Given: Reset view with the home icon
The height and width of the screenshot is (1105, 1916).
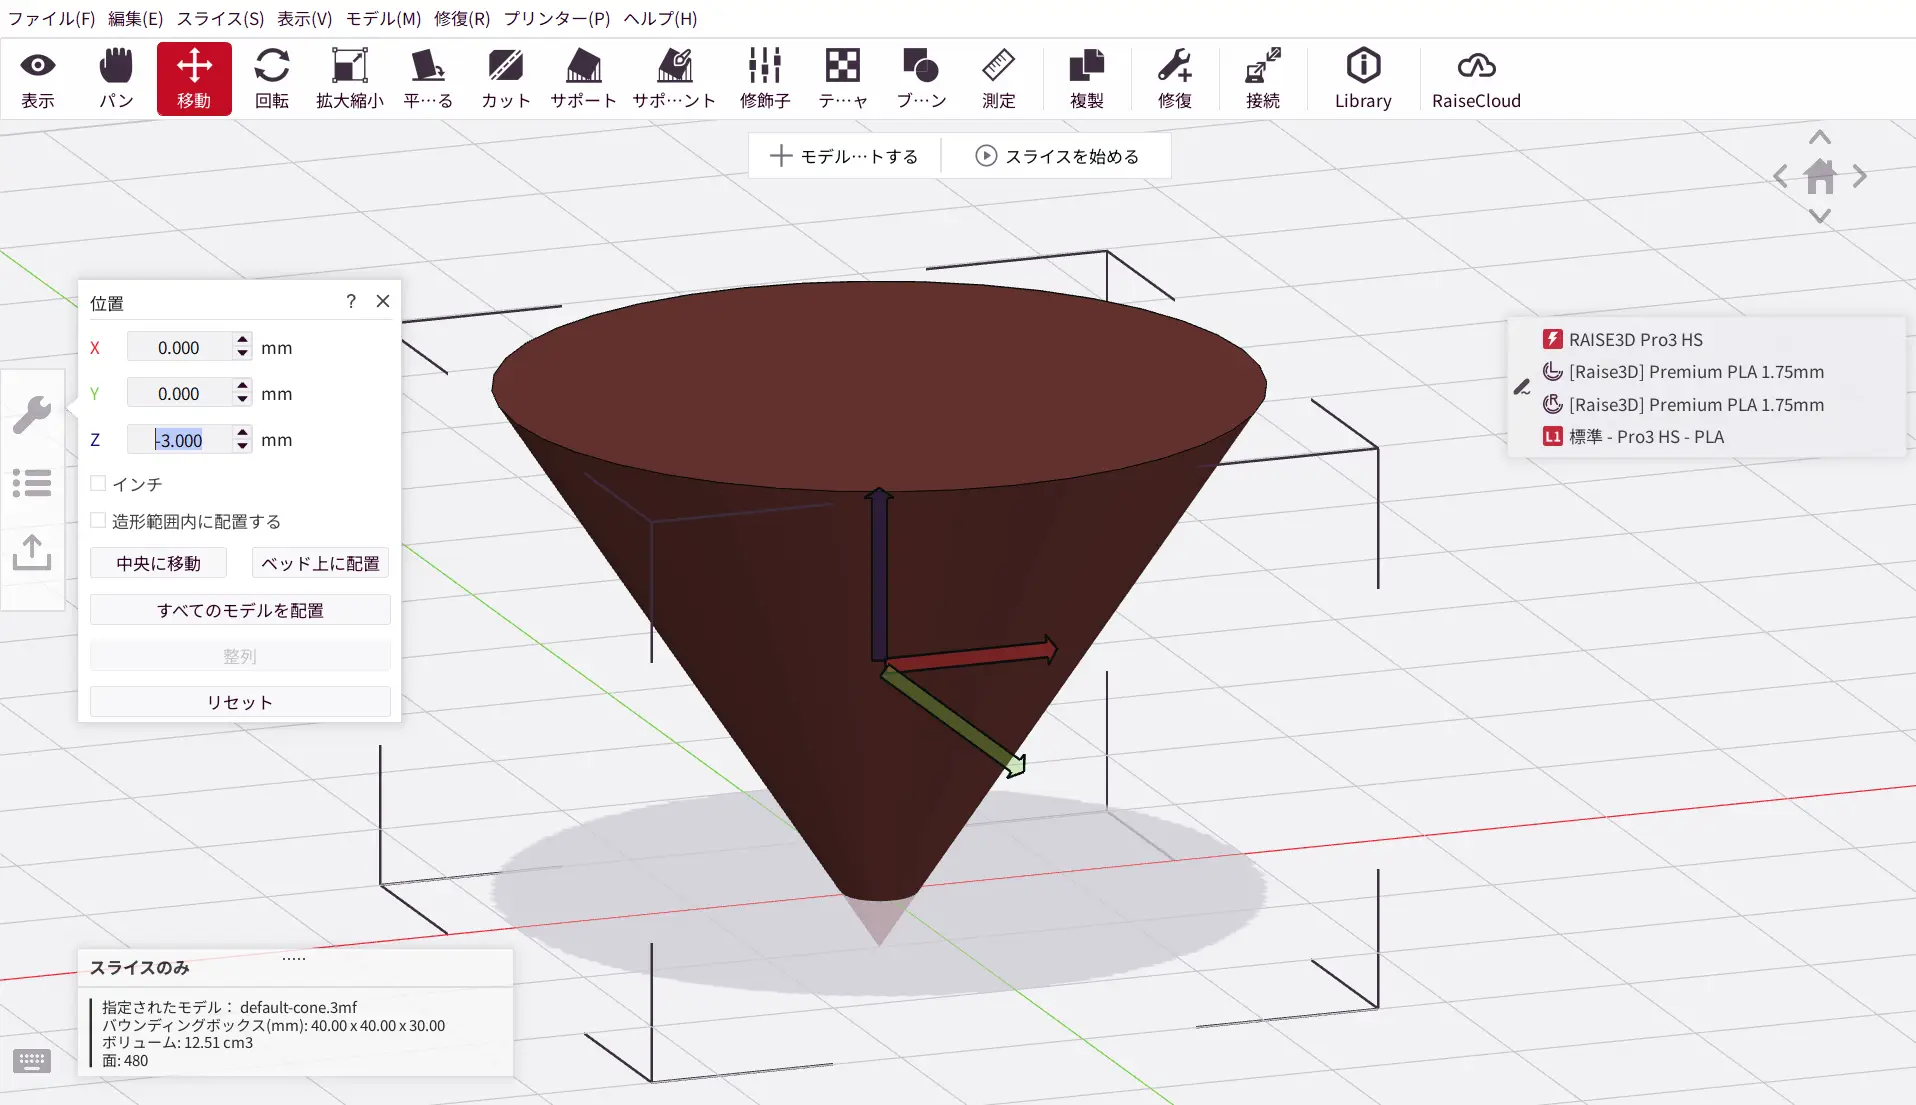Looking at the screenshot, I should (x=1820, y=177).
